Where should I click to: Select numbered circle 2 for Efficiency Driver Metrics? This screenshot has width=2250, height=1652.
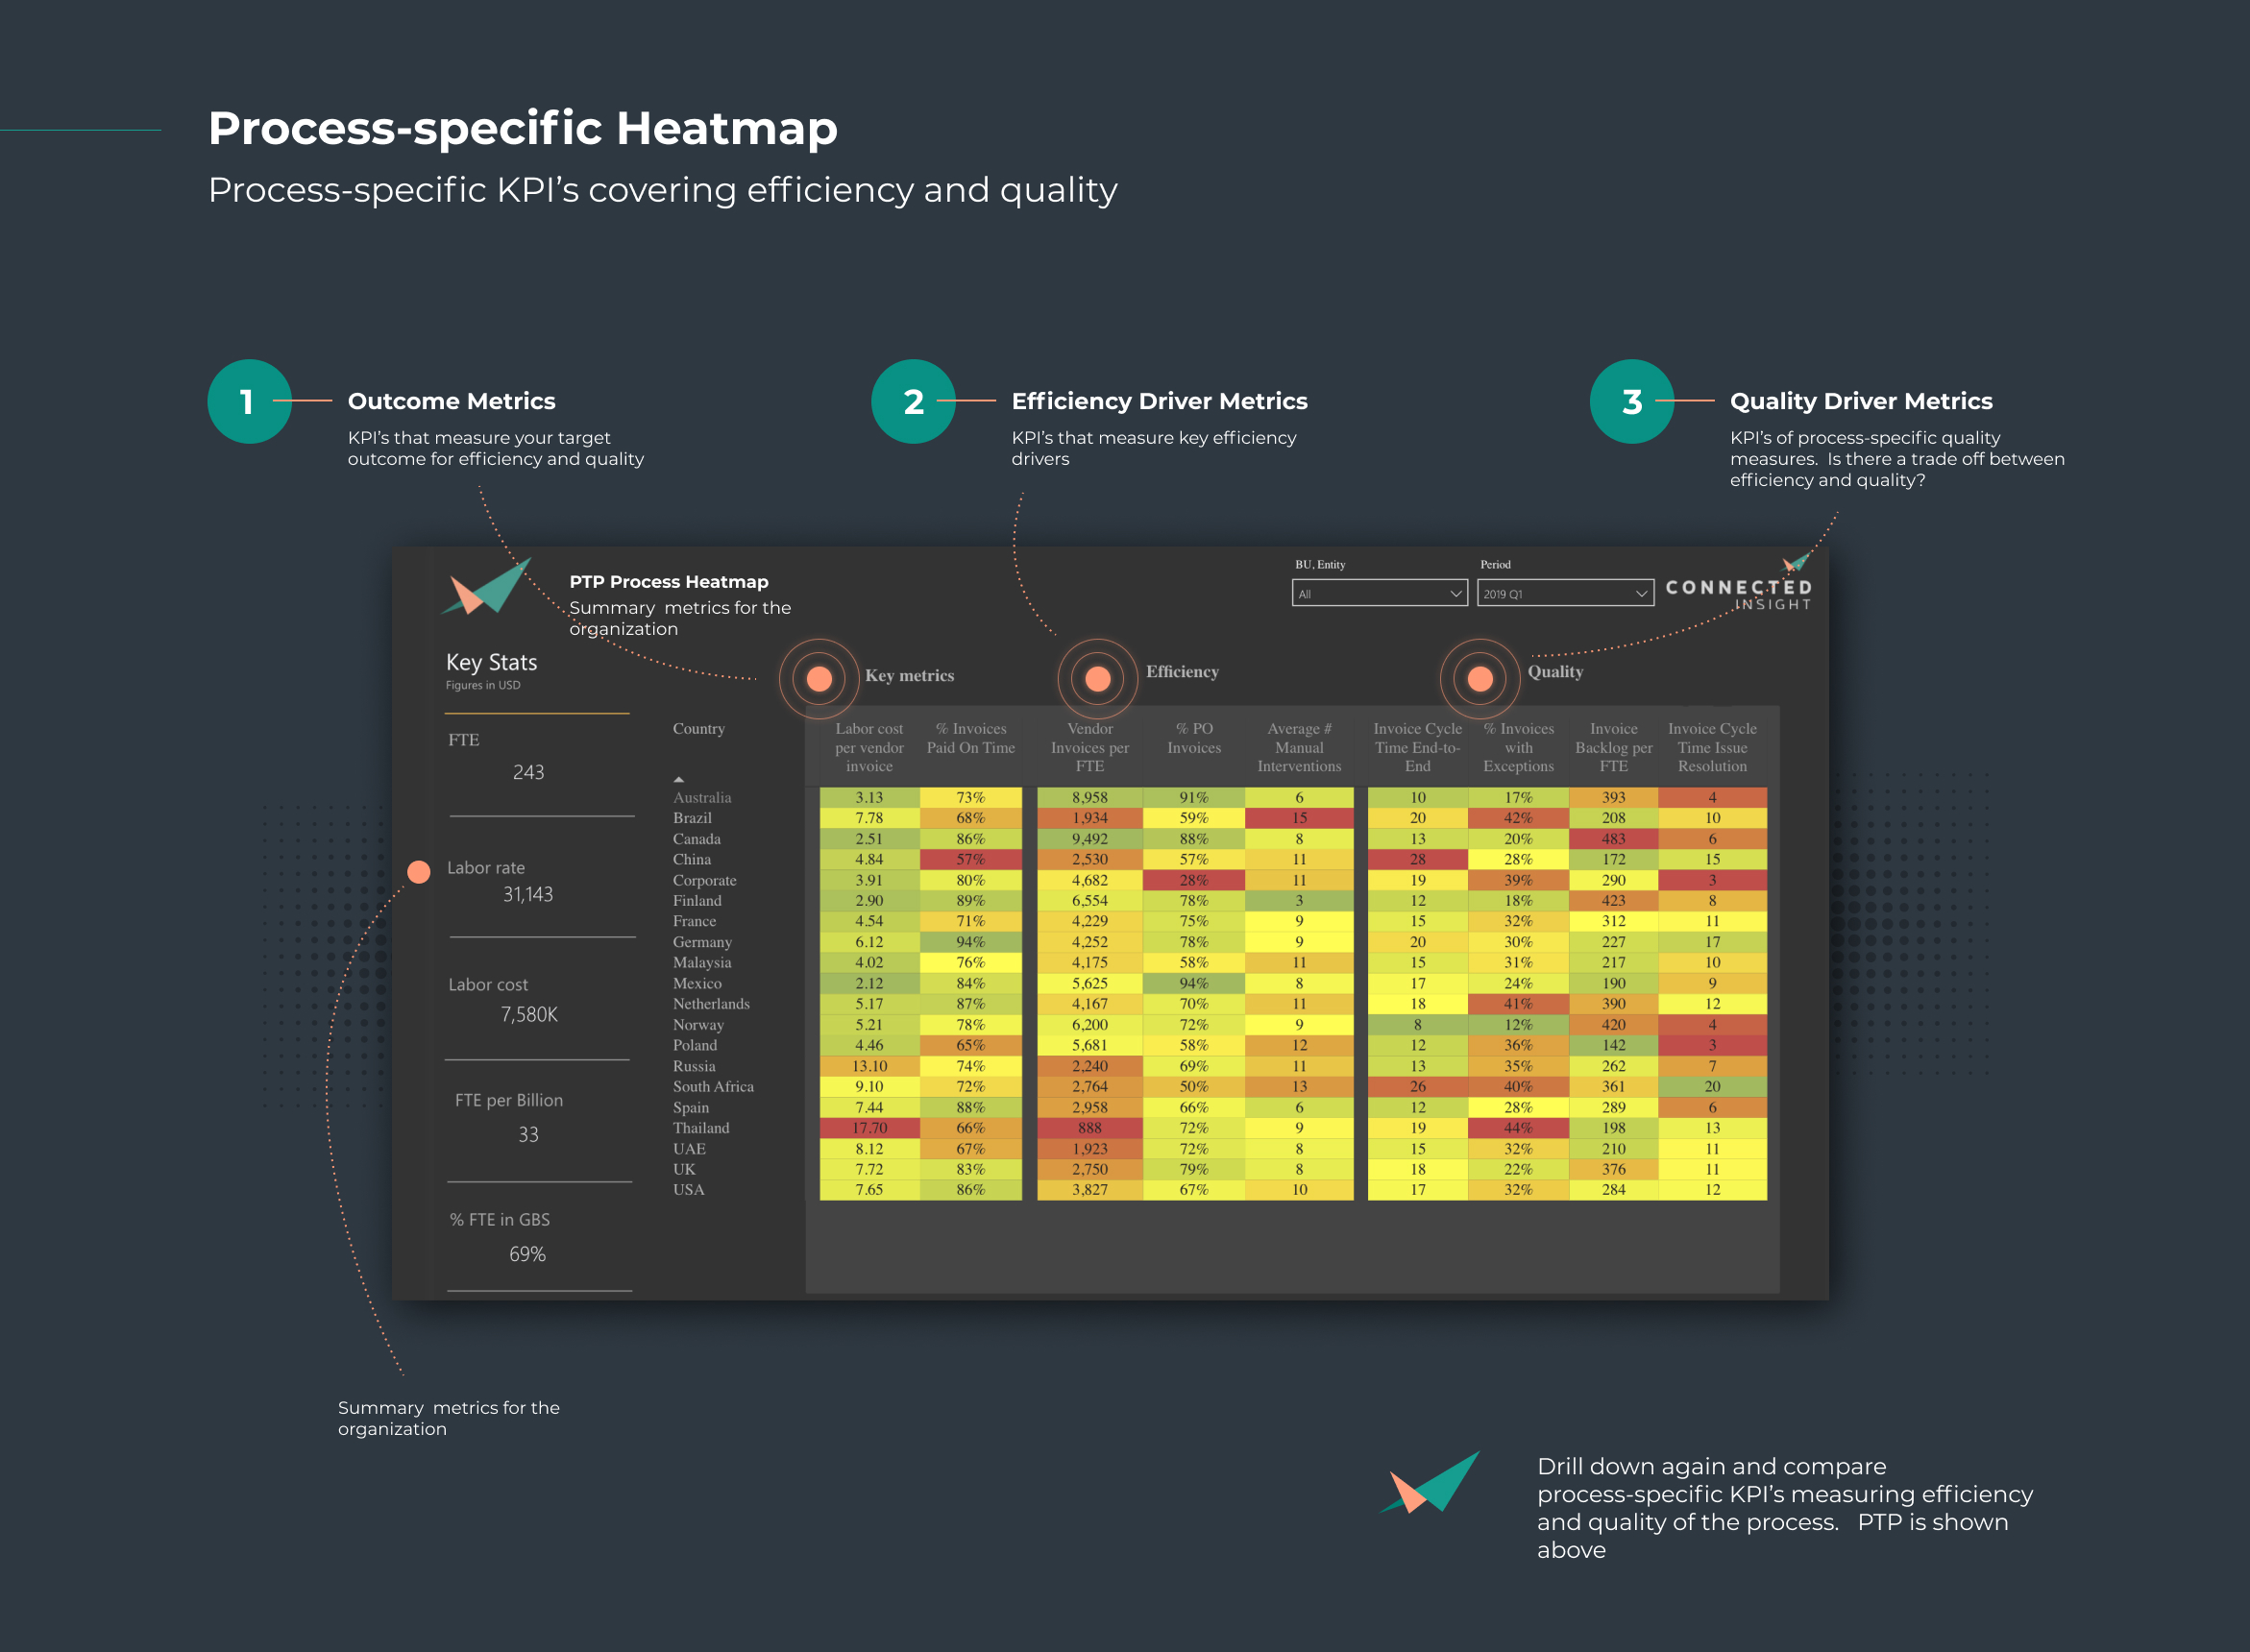point(914,401)
